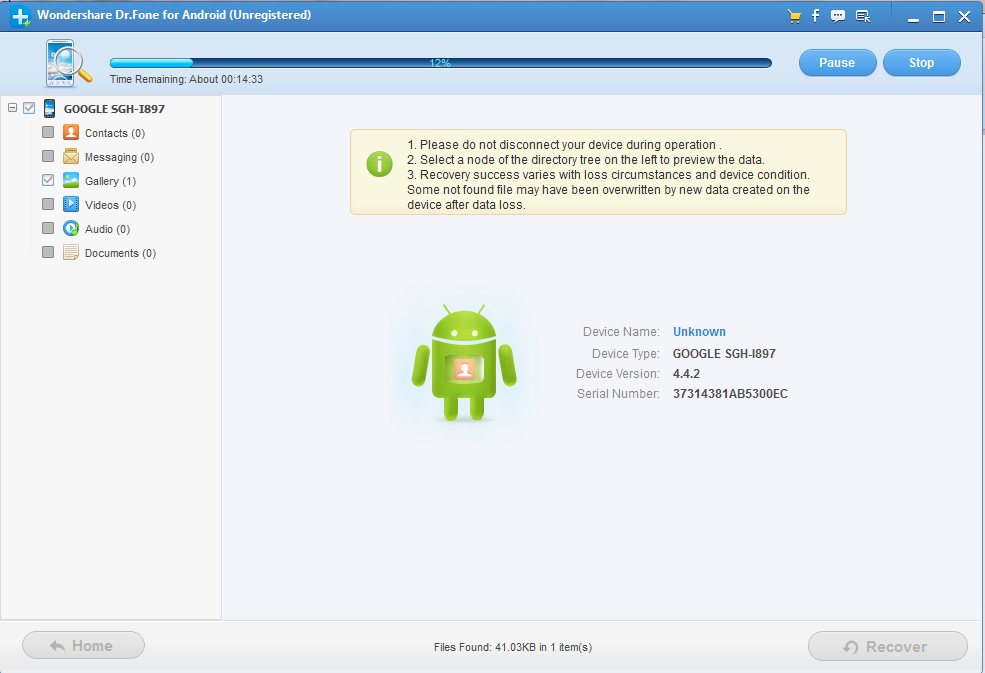Image resolution: width=985 pixels, height=673 pixels.
Task: Collapse the GOOGLE SGH-I897 tree node
Action: [x=12, y=108]
